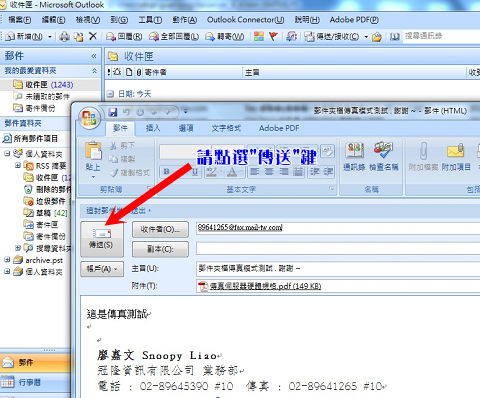Center text in the ribbon
The image size is (480, 398).
pyautogui.click(x=269, y=172)
